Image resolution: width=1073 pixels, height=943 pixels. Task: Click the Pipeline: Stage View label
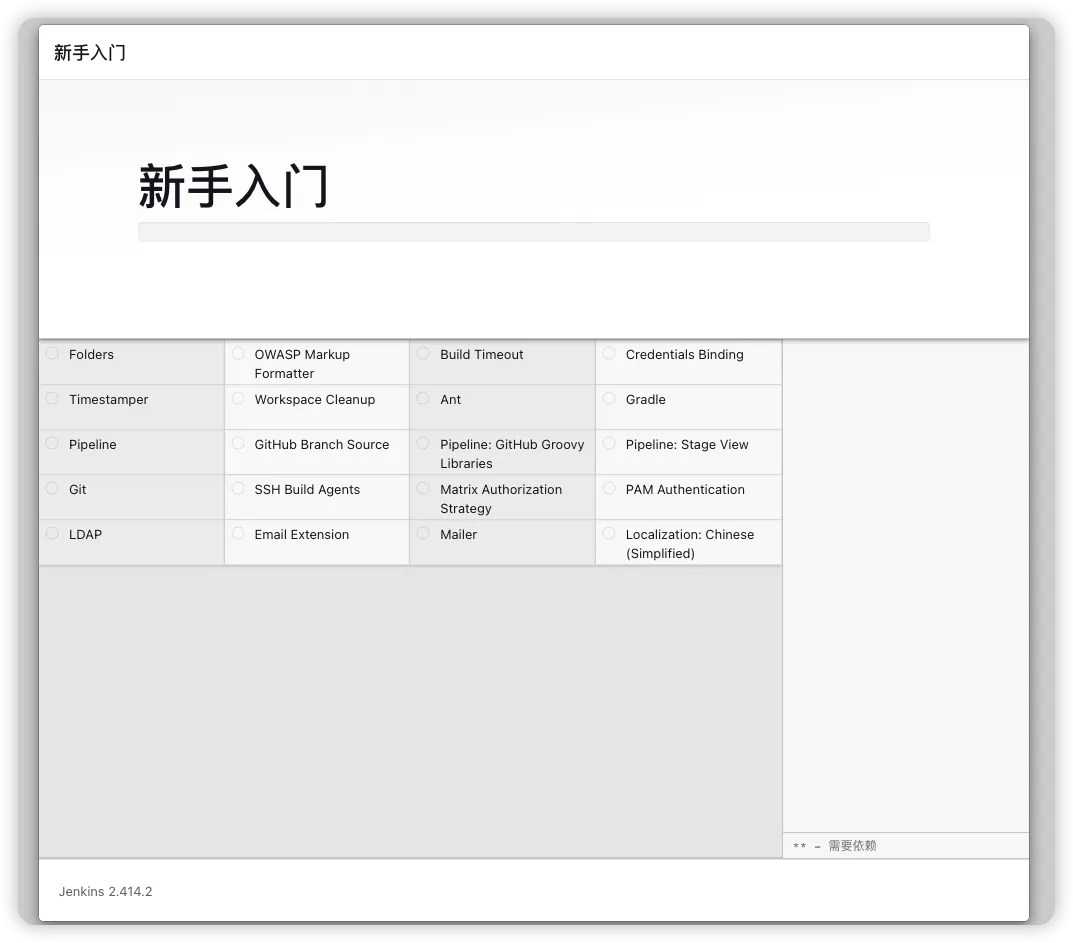click(687, 445)
